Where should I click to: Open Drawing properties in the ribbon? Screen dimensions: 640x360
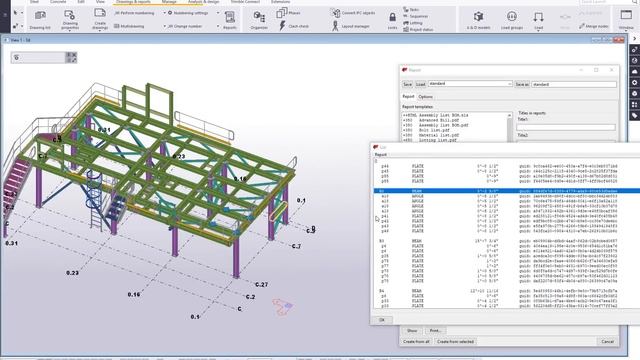pos(70,20)
